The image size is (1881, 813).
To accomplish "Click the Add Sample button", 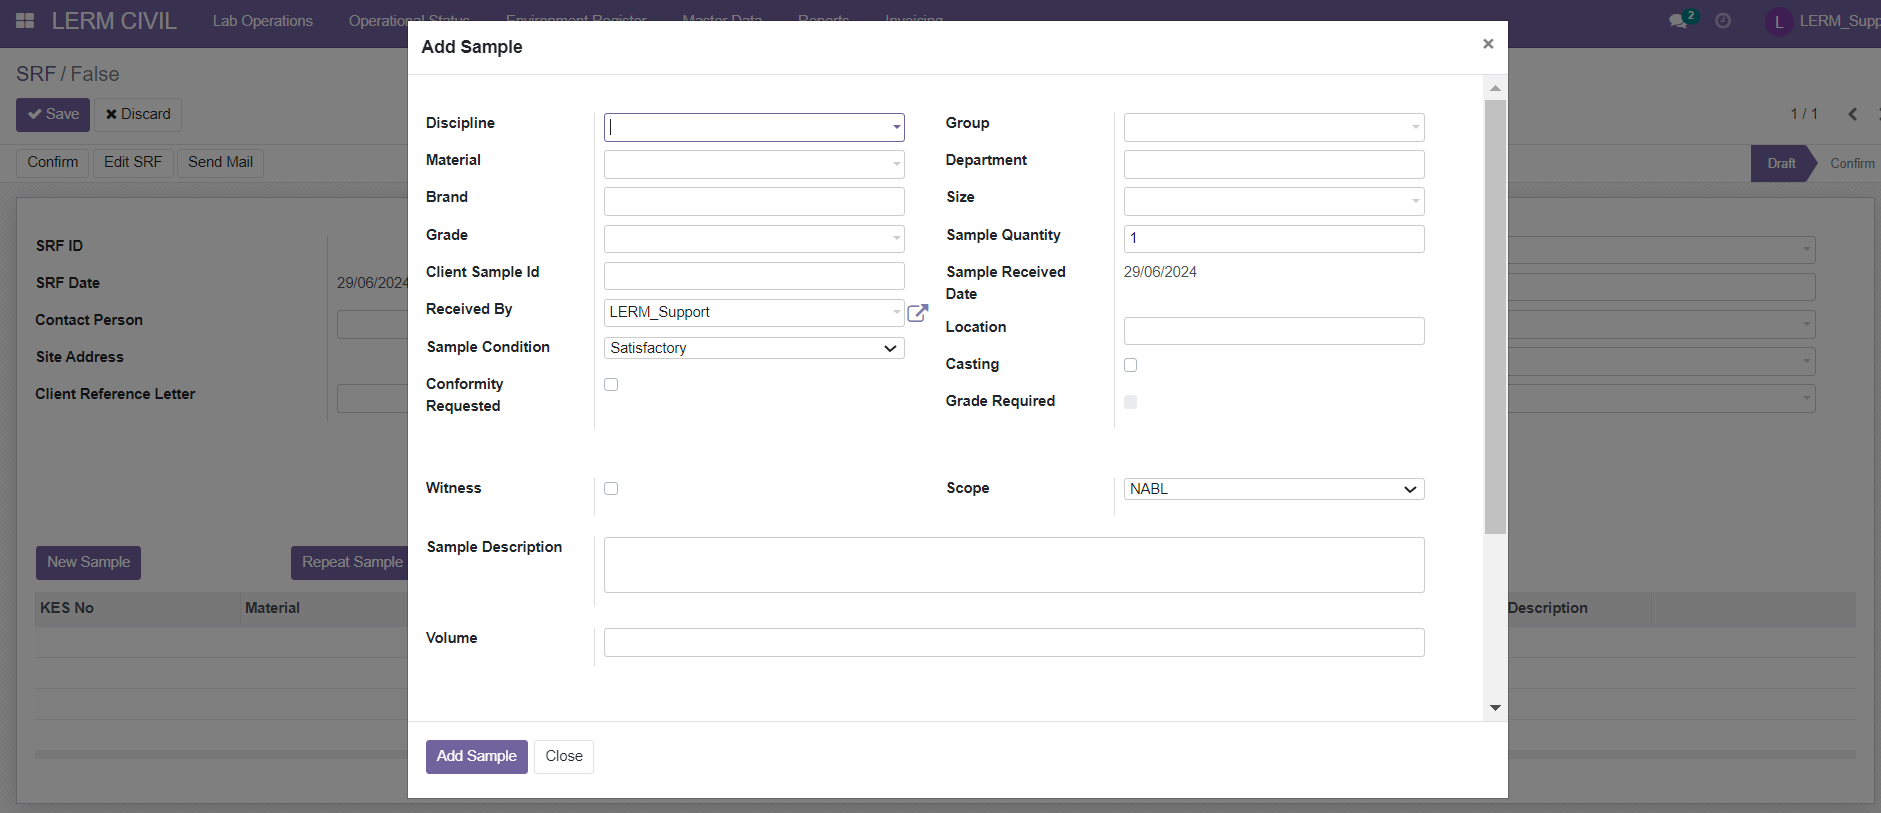I will click(x=476, y=756).
